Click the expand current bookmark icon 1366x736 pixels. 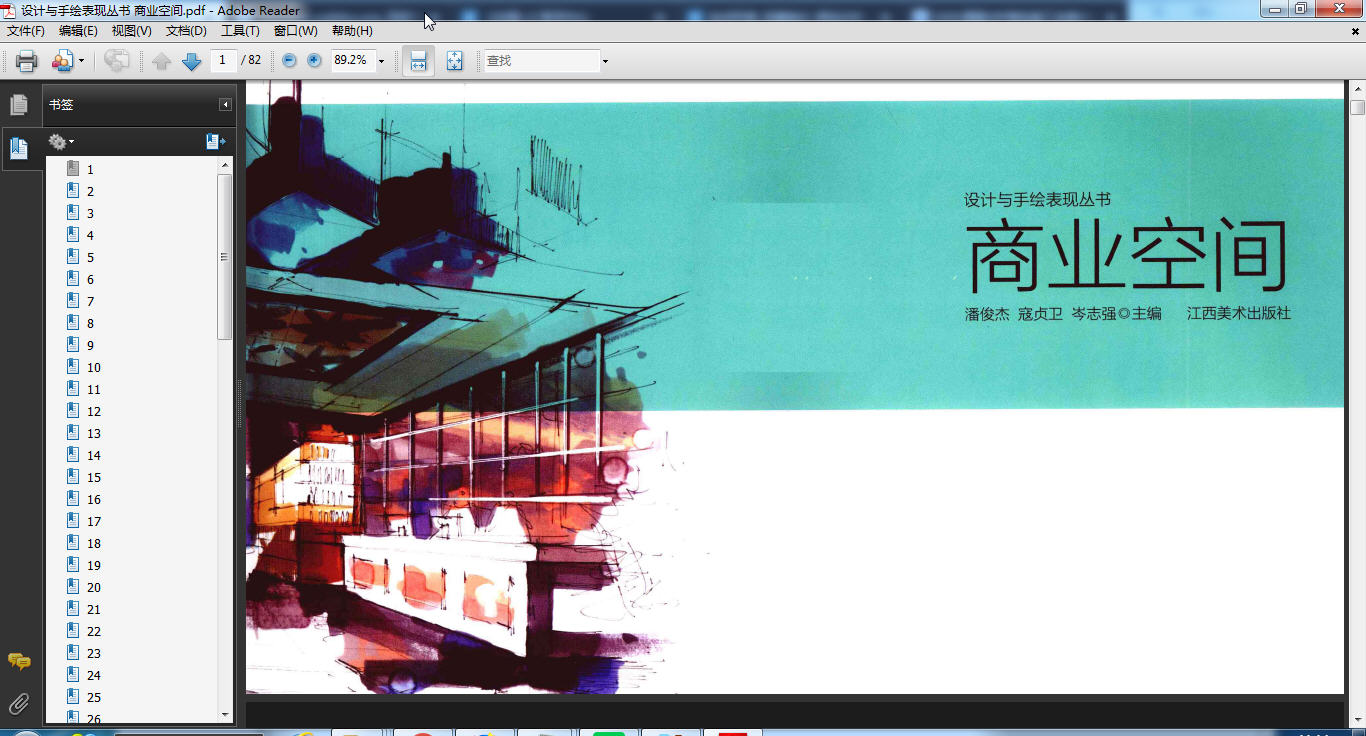pyautogui.click(x=216, y=142)
